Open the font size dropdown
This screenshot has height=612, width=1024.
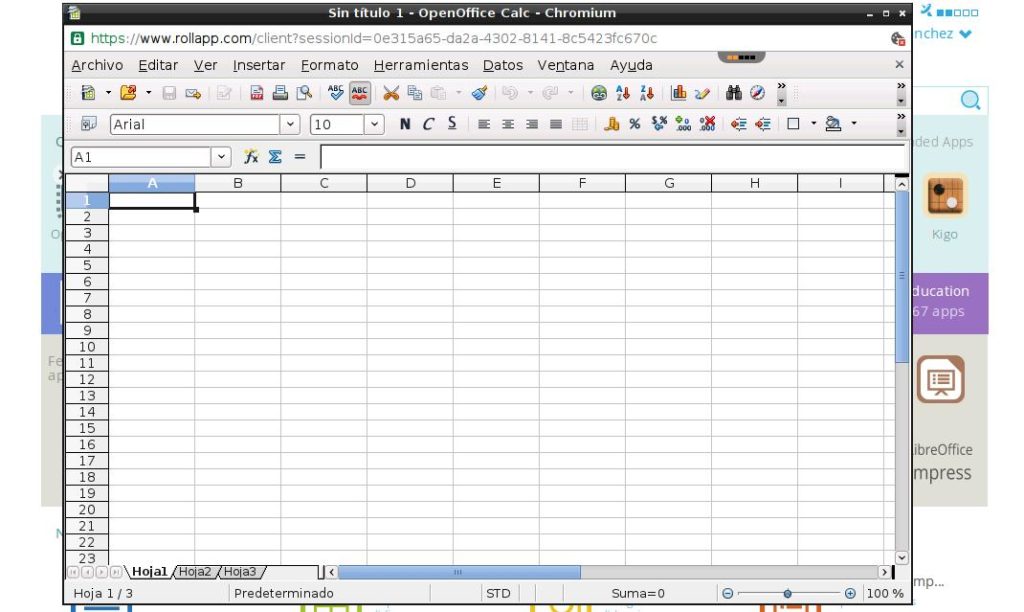click(375, 125)
